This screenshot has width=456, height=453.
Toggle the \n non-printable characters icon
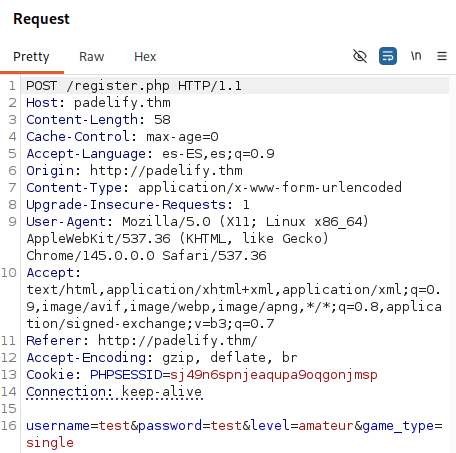coord(416,56)
